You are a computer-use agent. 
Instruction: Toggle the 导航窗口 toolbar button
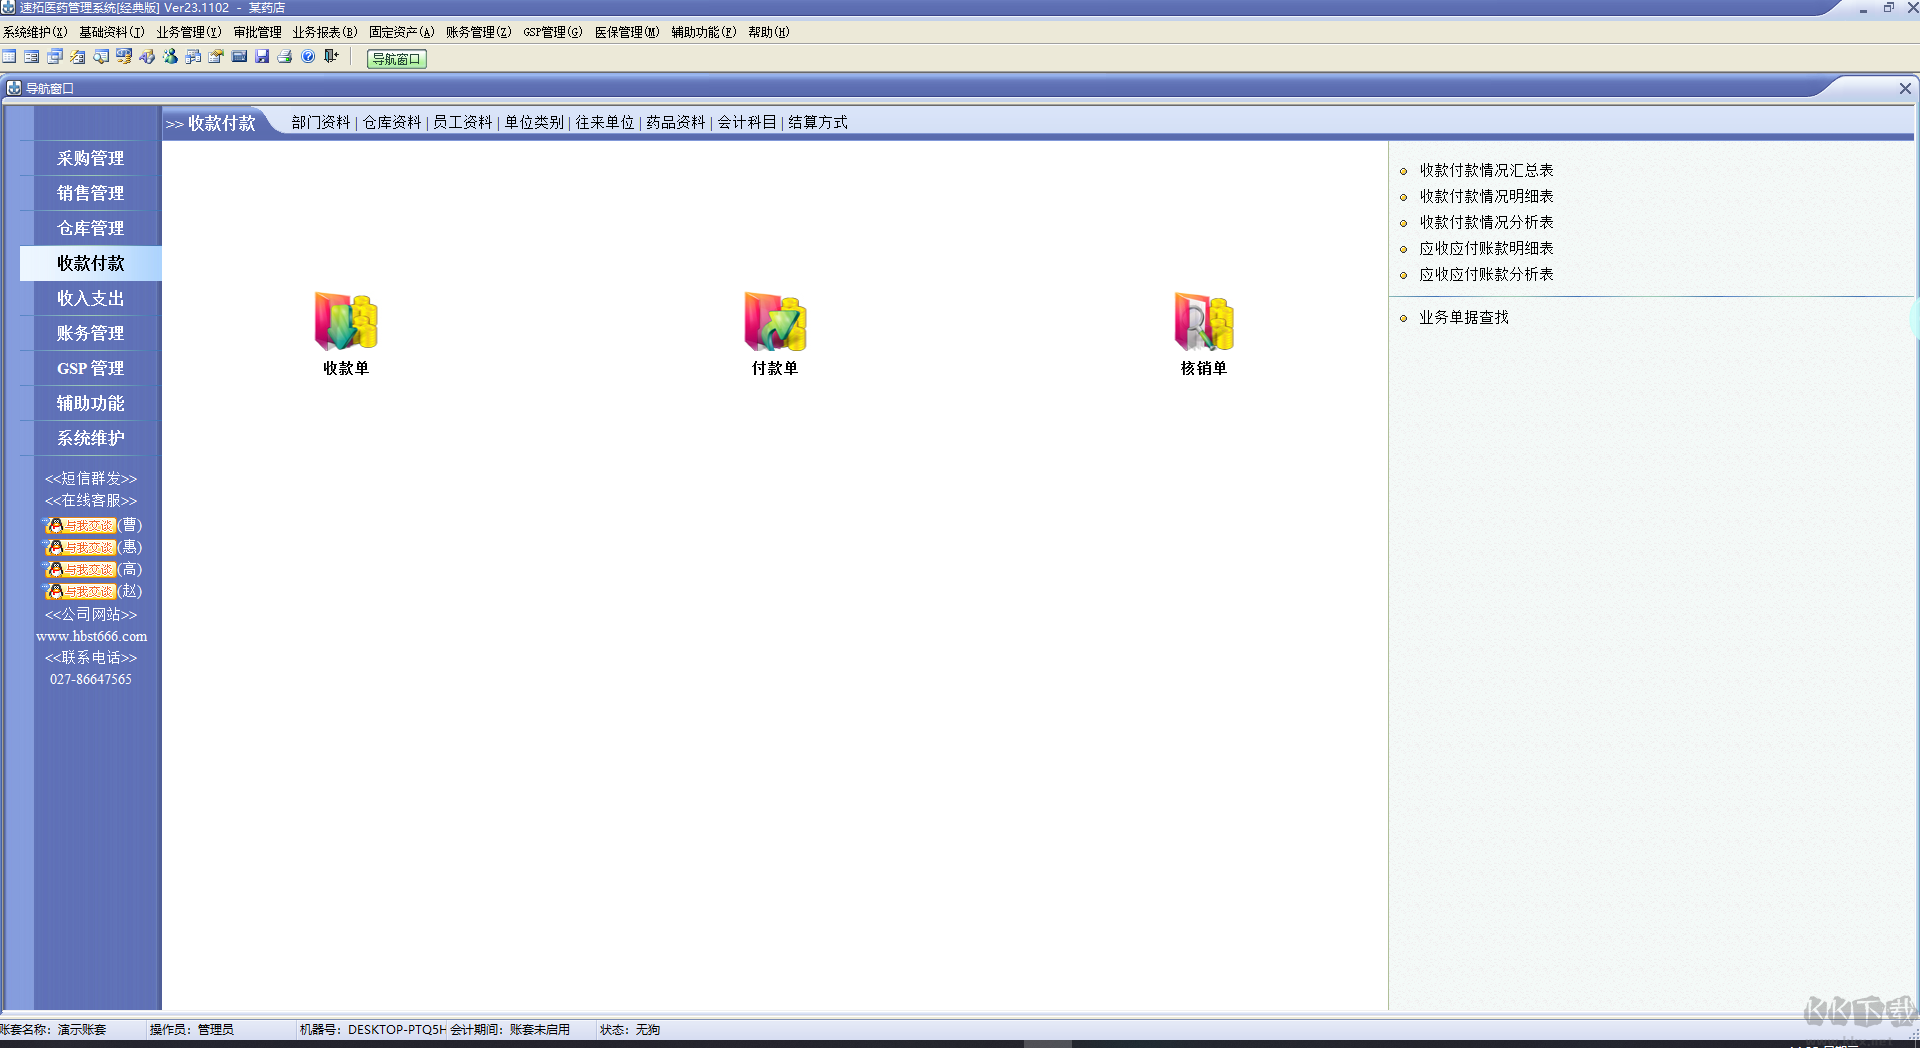(396, 59)
